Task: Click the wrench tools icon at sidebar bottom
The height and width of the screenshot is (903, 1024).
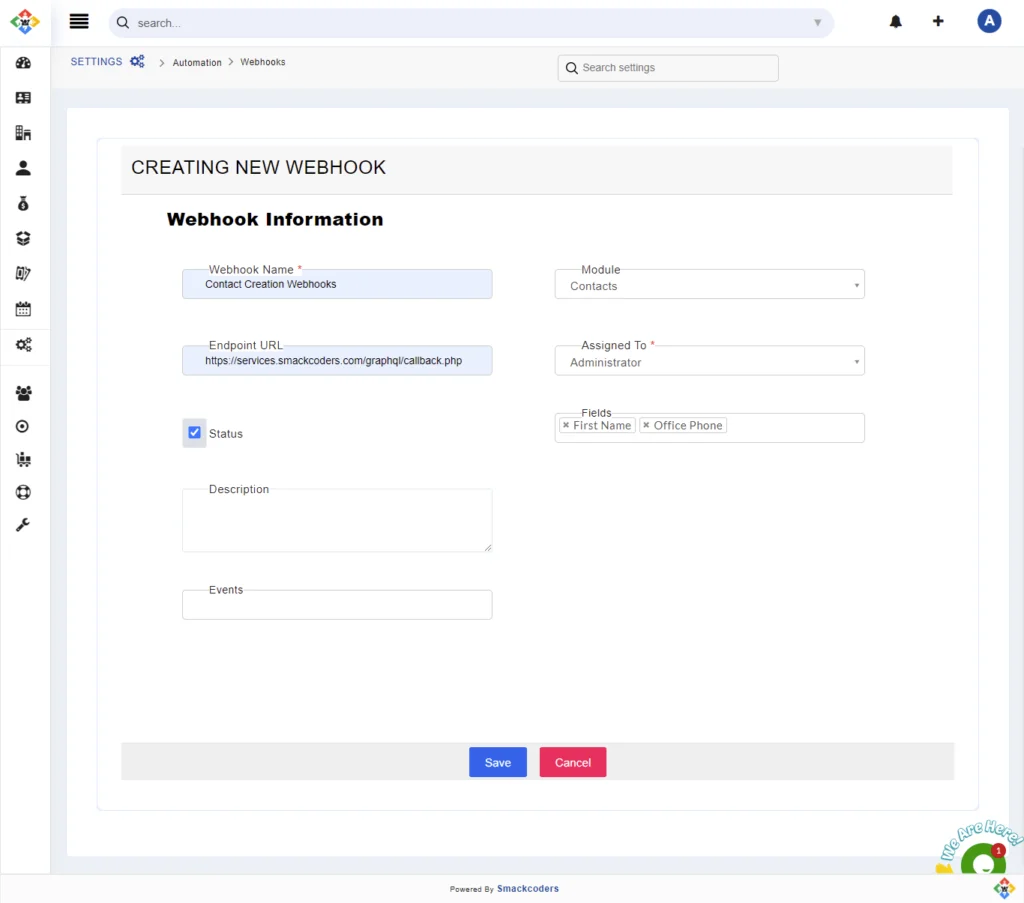Action: pyautogui.click(x=24, y=524)
